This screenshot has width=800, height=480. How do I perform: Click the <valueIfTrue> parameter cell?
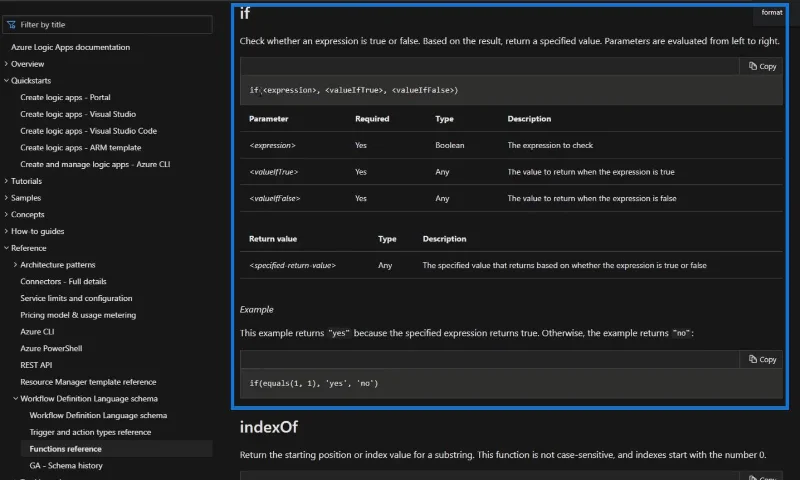coord(273,172)
